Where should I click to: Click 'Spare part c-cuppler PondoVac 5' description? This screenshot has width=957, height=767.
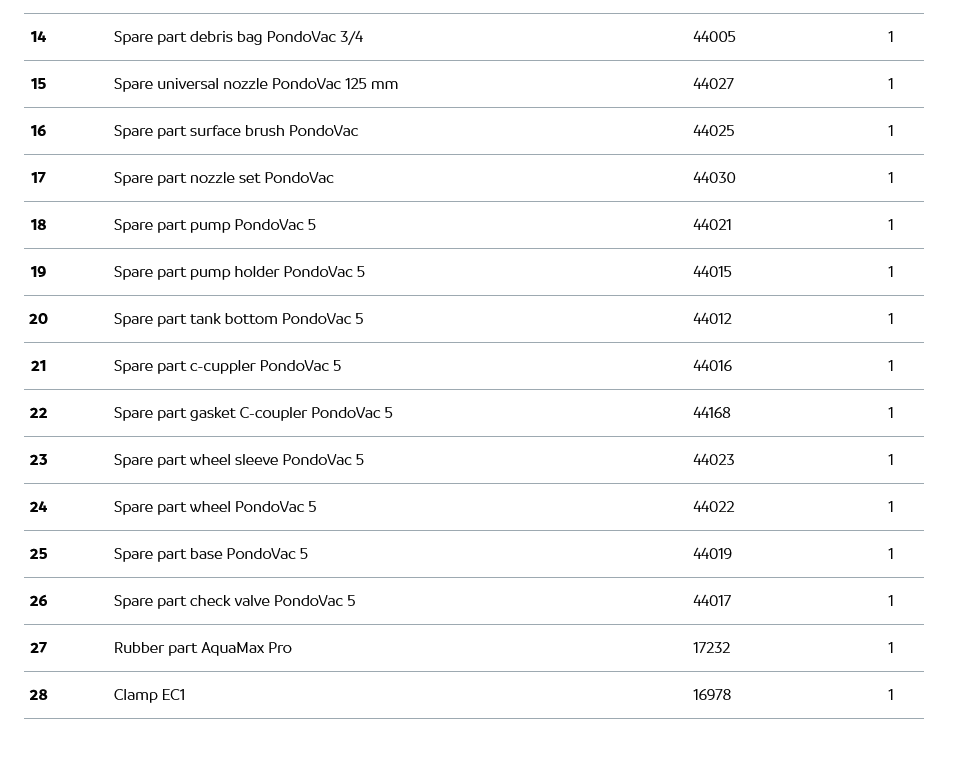[227, 366]
